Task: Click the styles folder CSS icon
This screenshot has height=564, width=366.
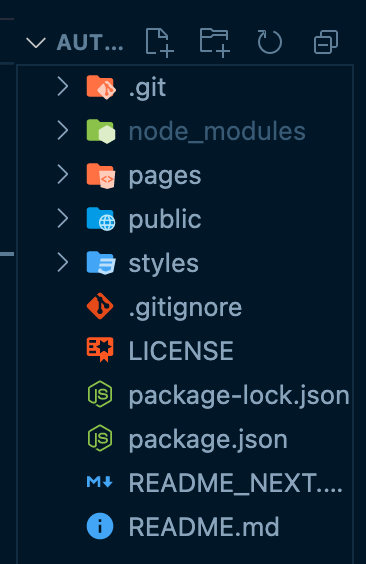Action: click(x=101, y=263)
